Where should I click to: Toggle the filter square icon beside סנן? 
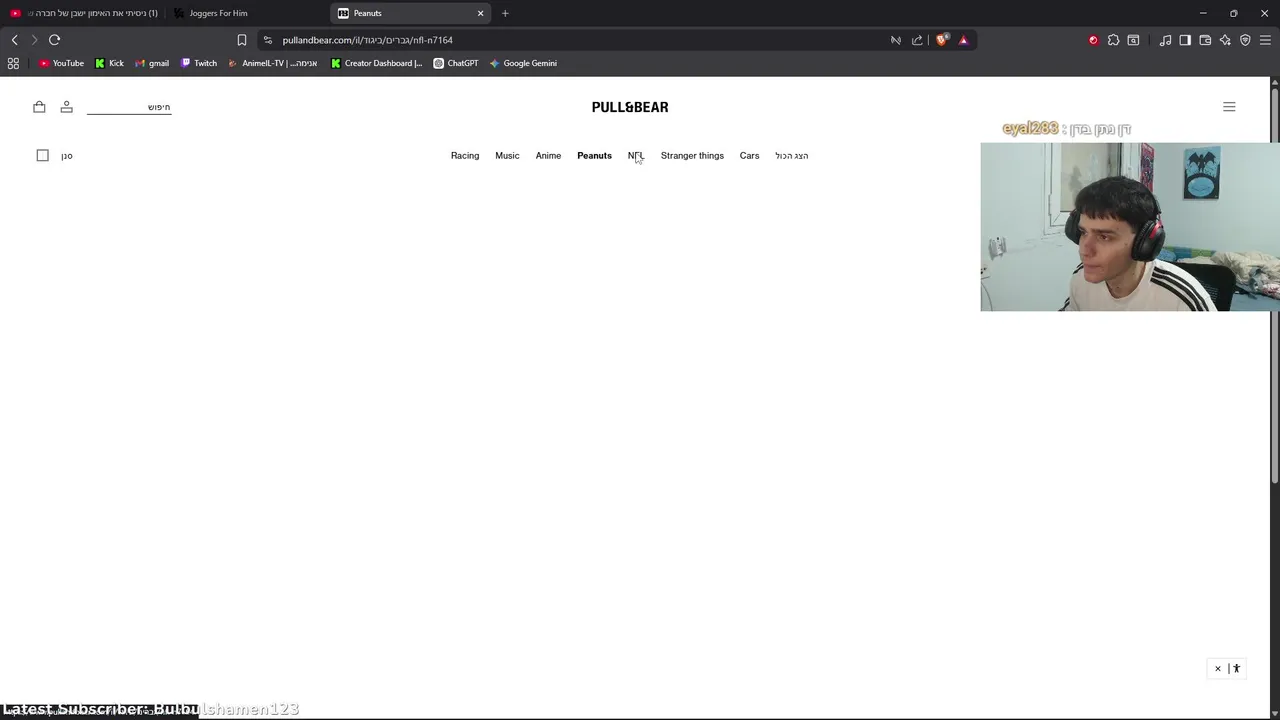coord(42,155)
